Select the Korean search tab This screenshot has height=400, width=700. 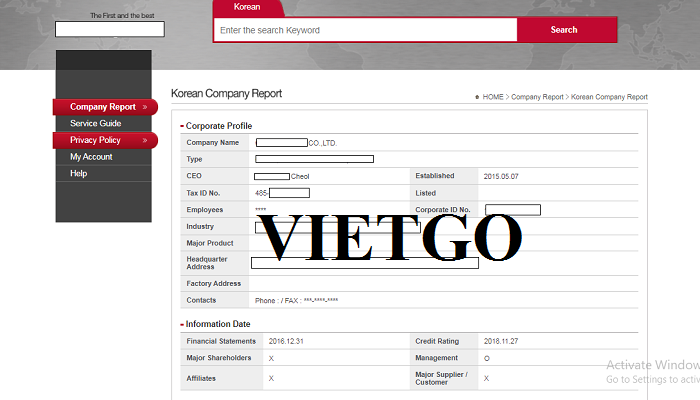pos(247,7)
